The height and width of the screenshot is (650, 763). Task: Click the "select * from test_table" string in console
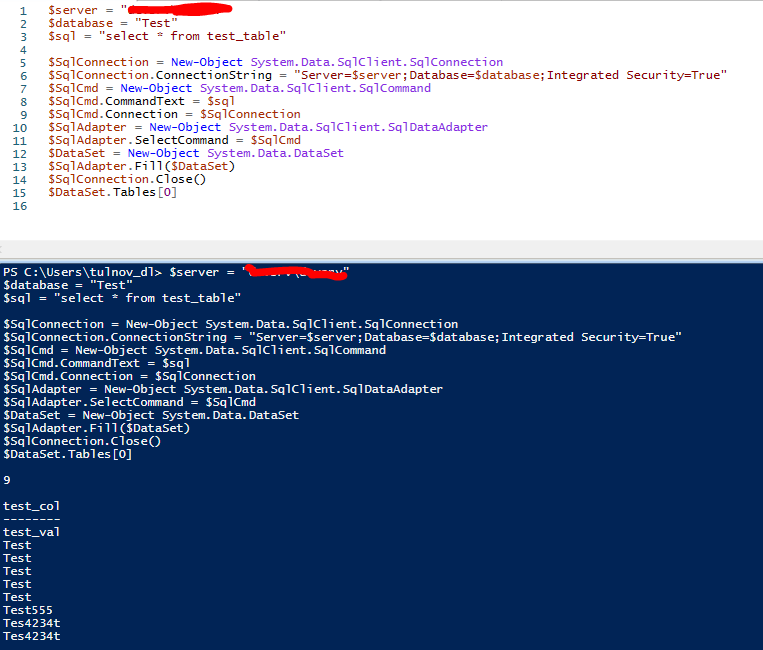147,298
